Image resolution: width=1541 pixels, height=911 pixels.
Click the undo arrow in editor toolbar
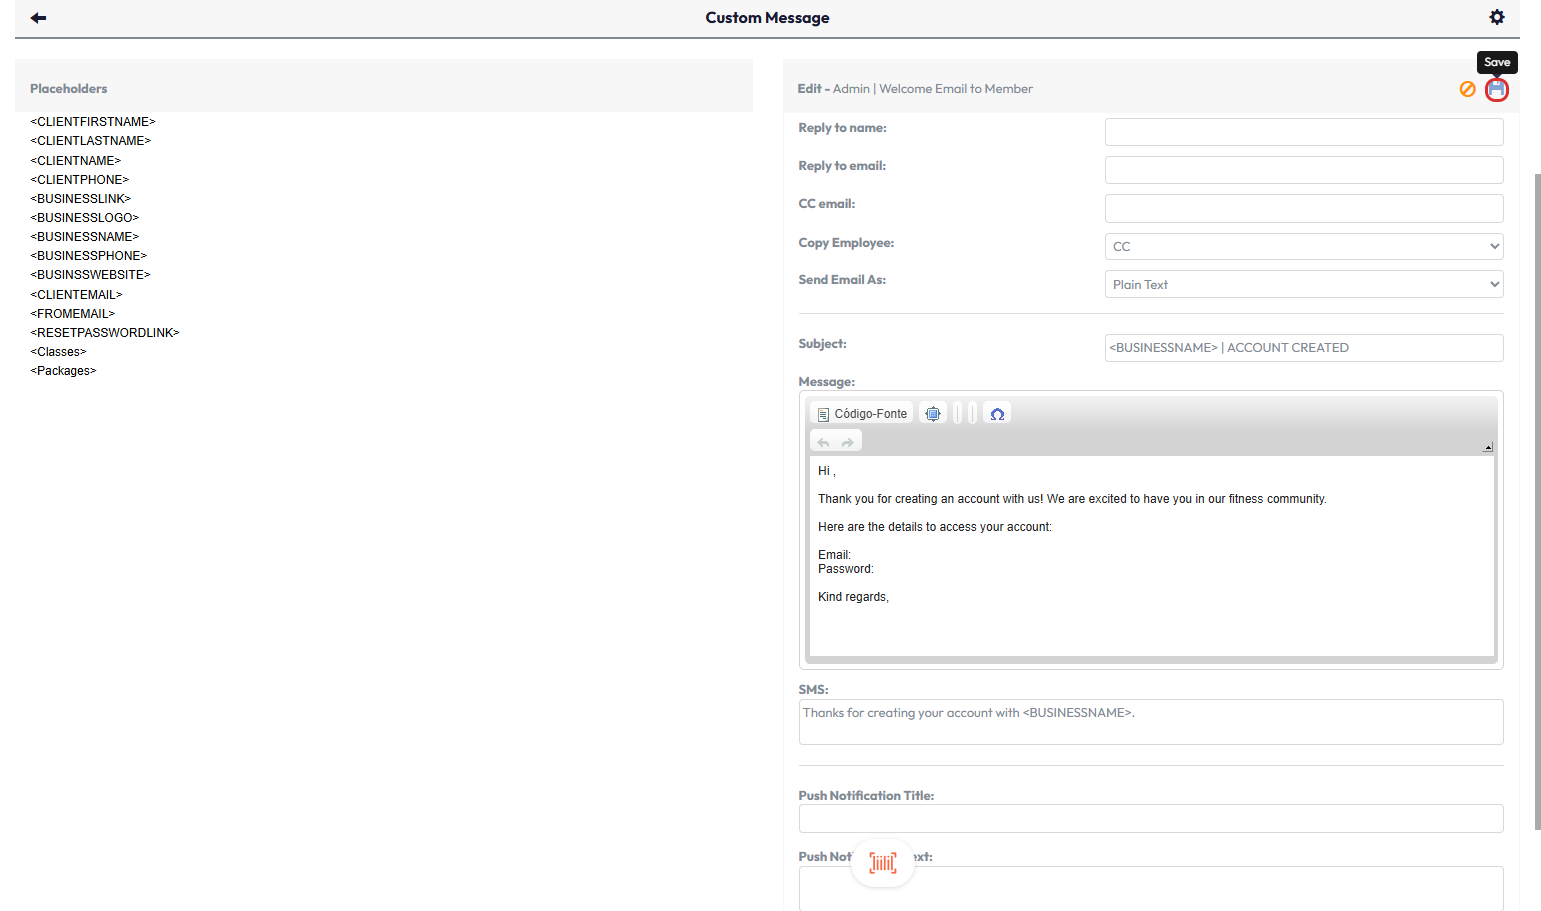tap(823, 442)
